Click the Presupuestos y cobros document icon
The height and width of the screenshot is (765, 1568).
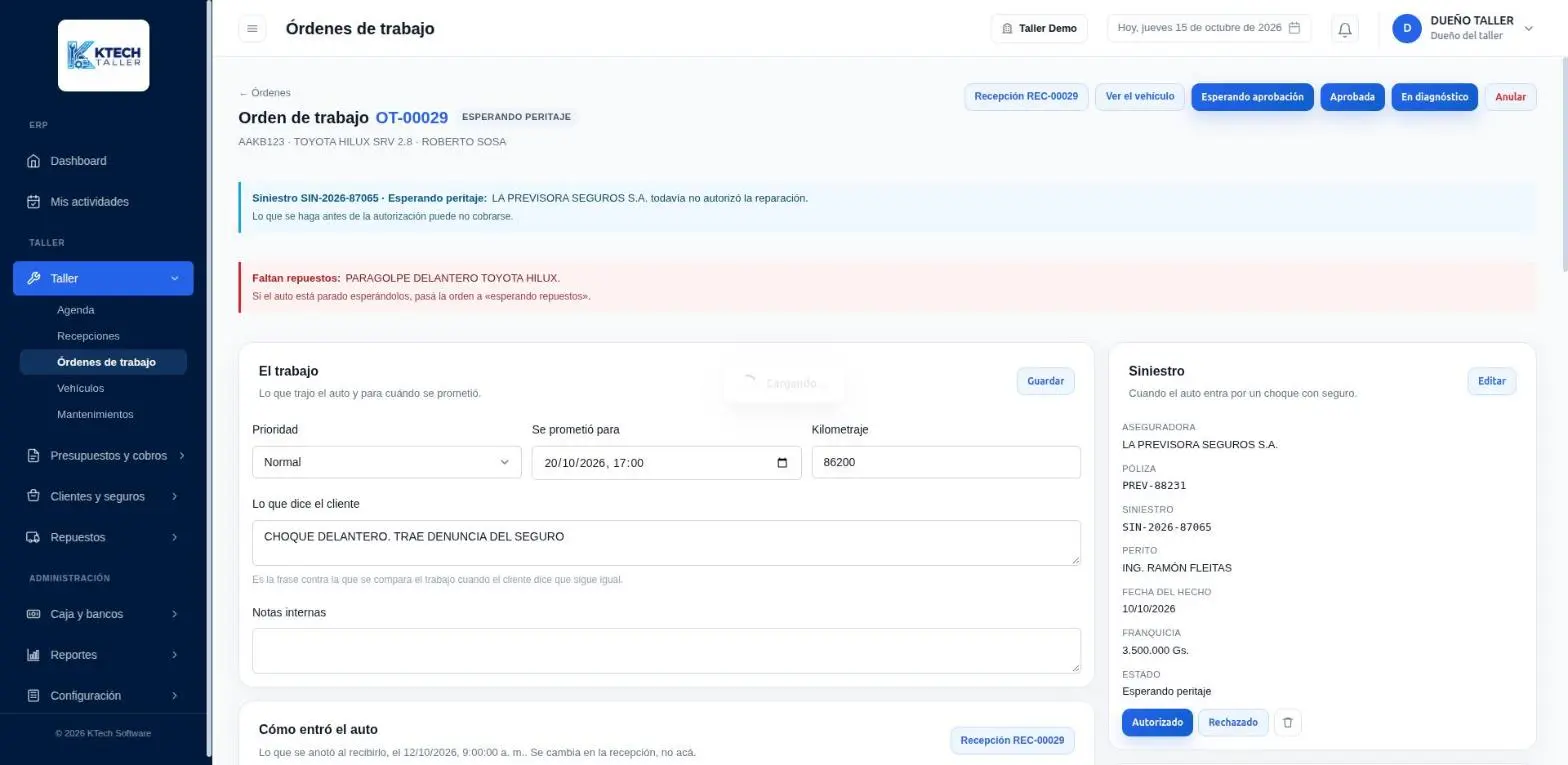click(x=33, y=456)
